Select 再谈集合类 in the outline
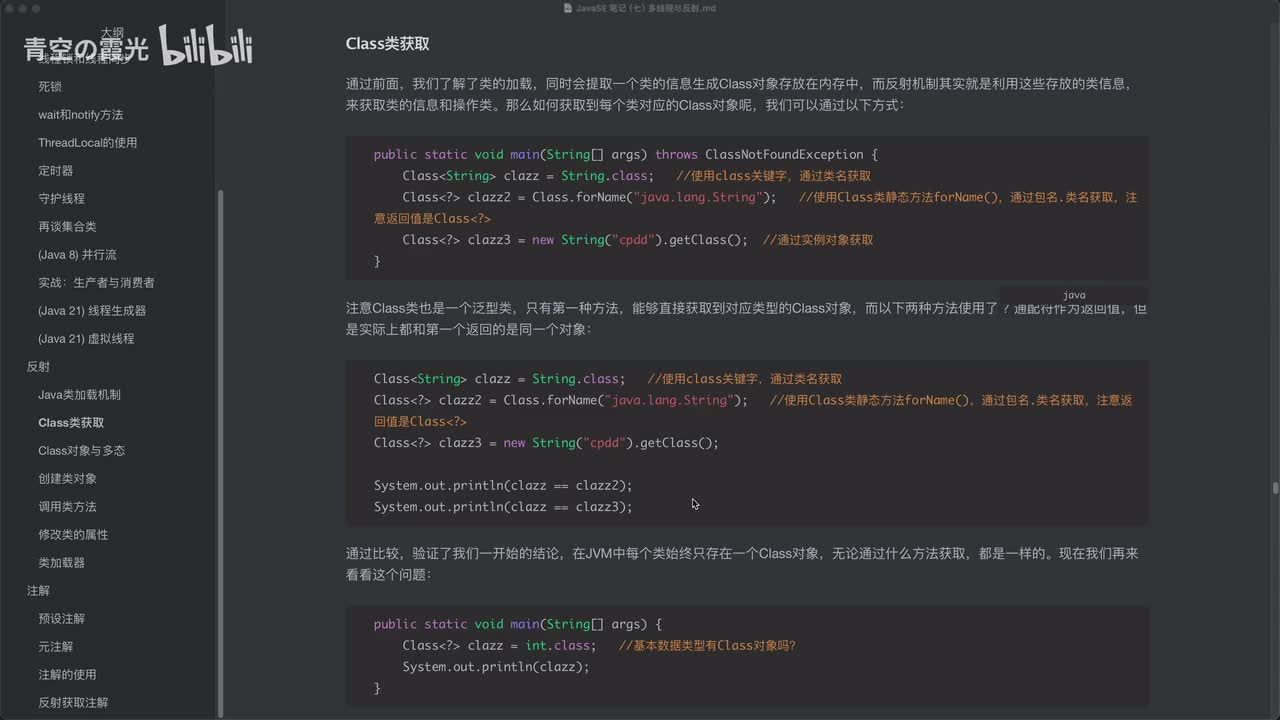This screenshot has height=720, width=1280. (x=68, y=227)
